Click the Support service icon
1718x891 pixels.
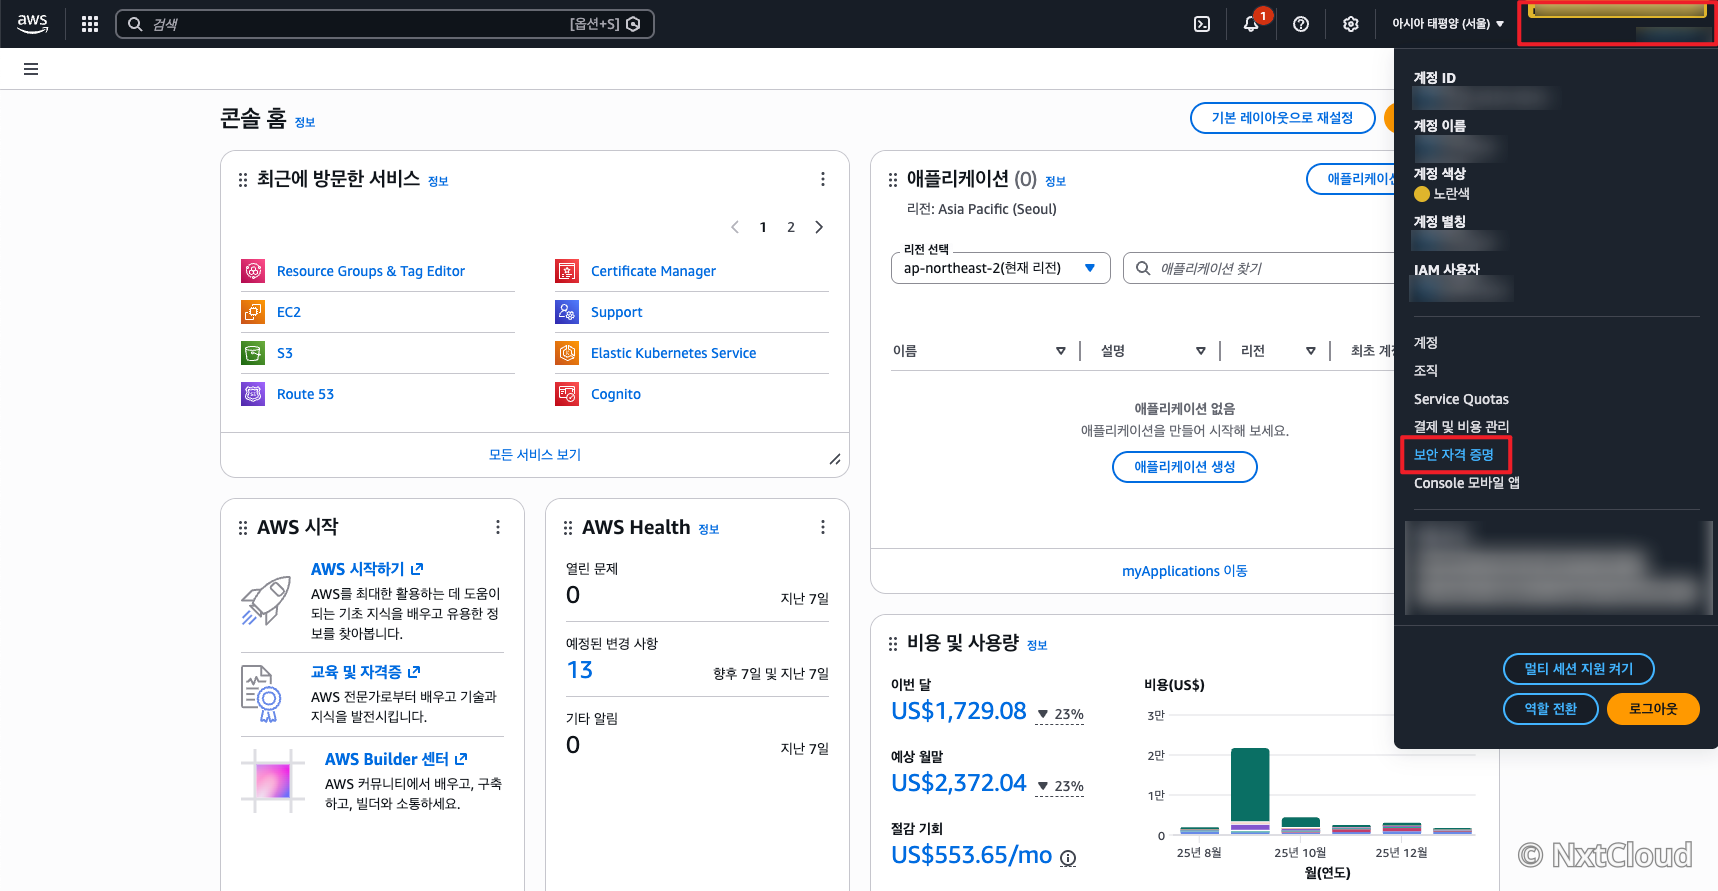[567, 312]
